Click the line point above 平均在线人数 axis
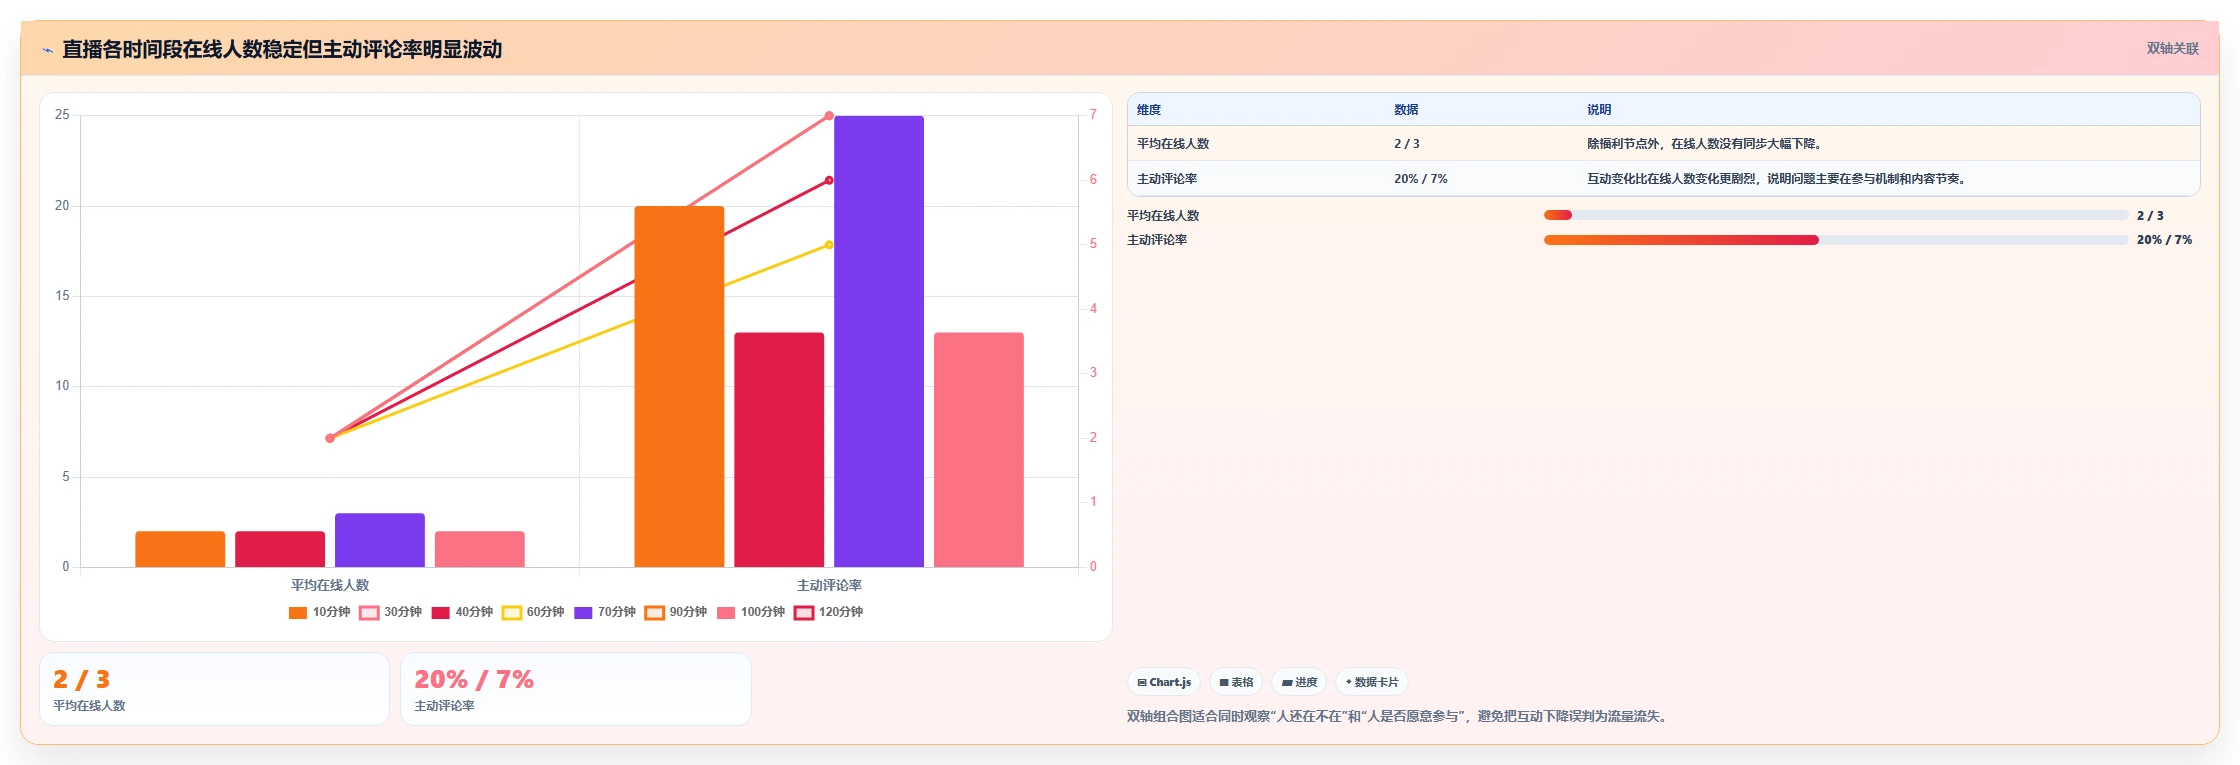2240x765 pixels. pyautogui.click(x=330, y=438)
